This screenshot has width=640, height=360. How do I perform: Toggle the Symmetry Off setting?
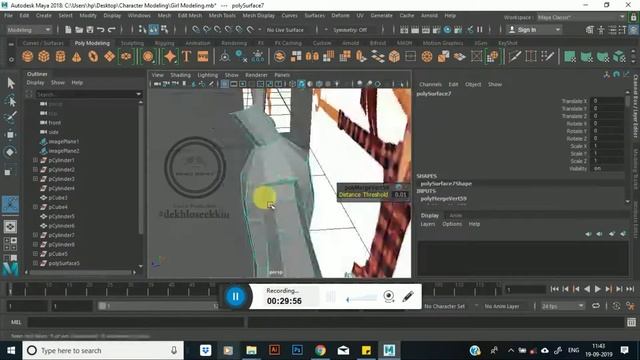click(350, 30)
